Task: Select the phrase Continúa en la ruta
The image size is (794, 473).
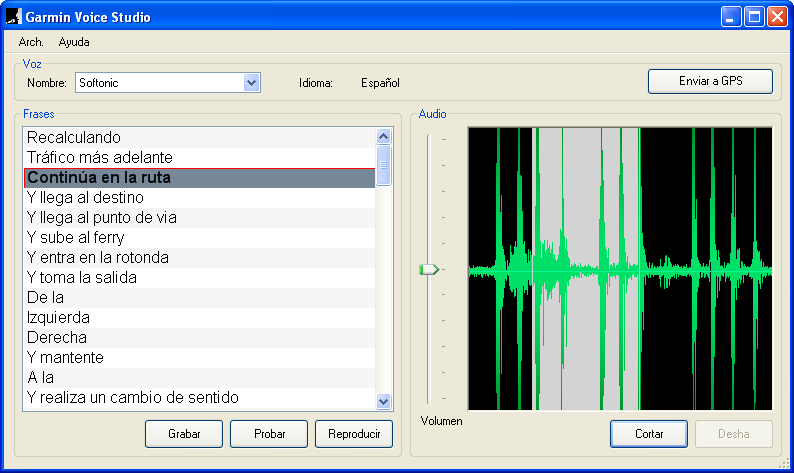Action: [x=199, y=178]
